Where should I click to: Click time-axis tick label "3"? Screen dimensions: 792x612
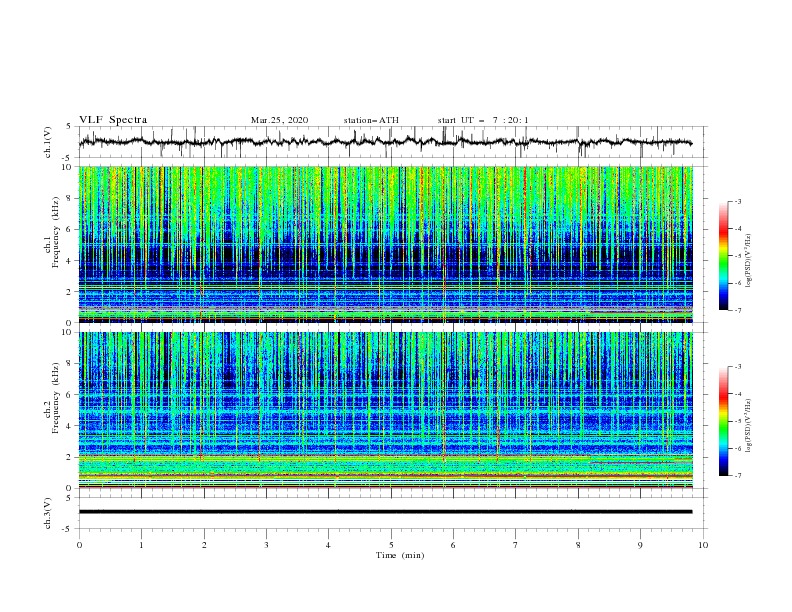coord(266,545)
